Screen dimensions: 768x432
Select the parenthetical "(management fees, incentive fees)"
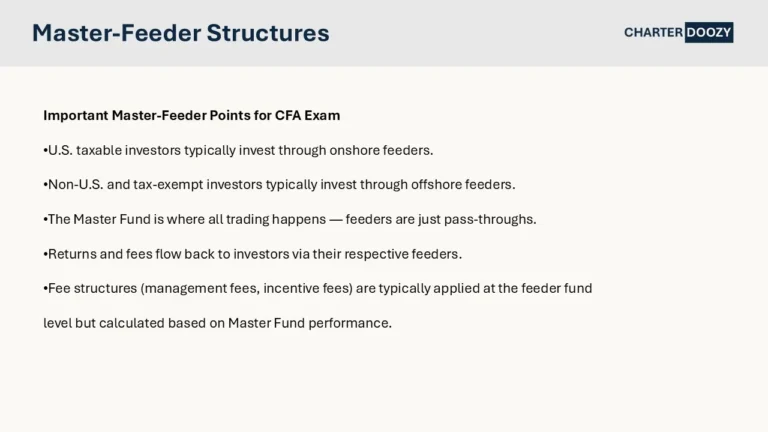point(252,288)
